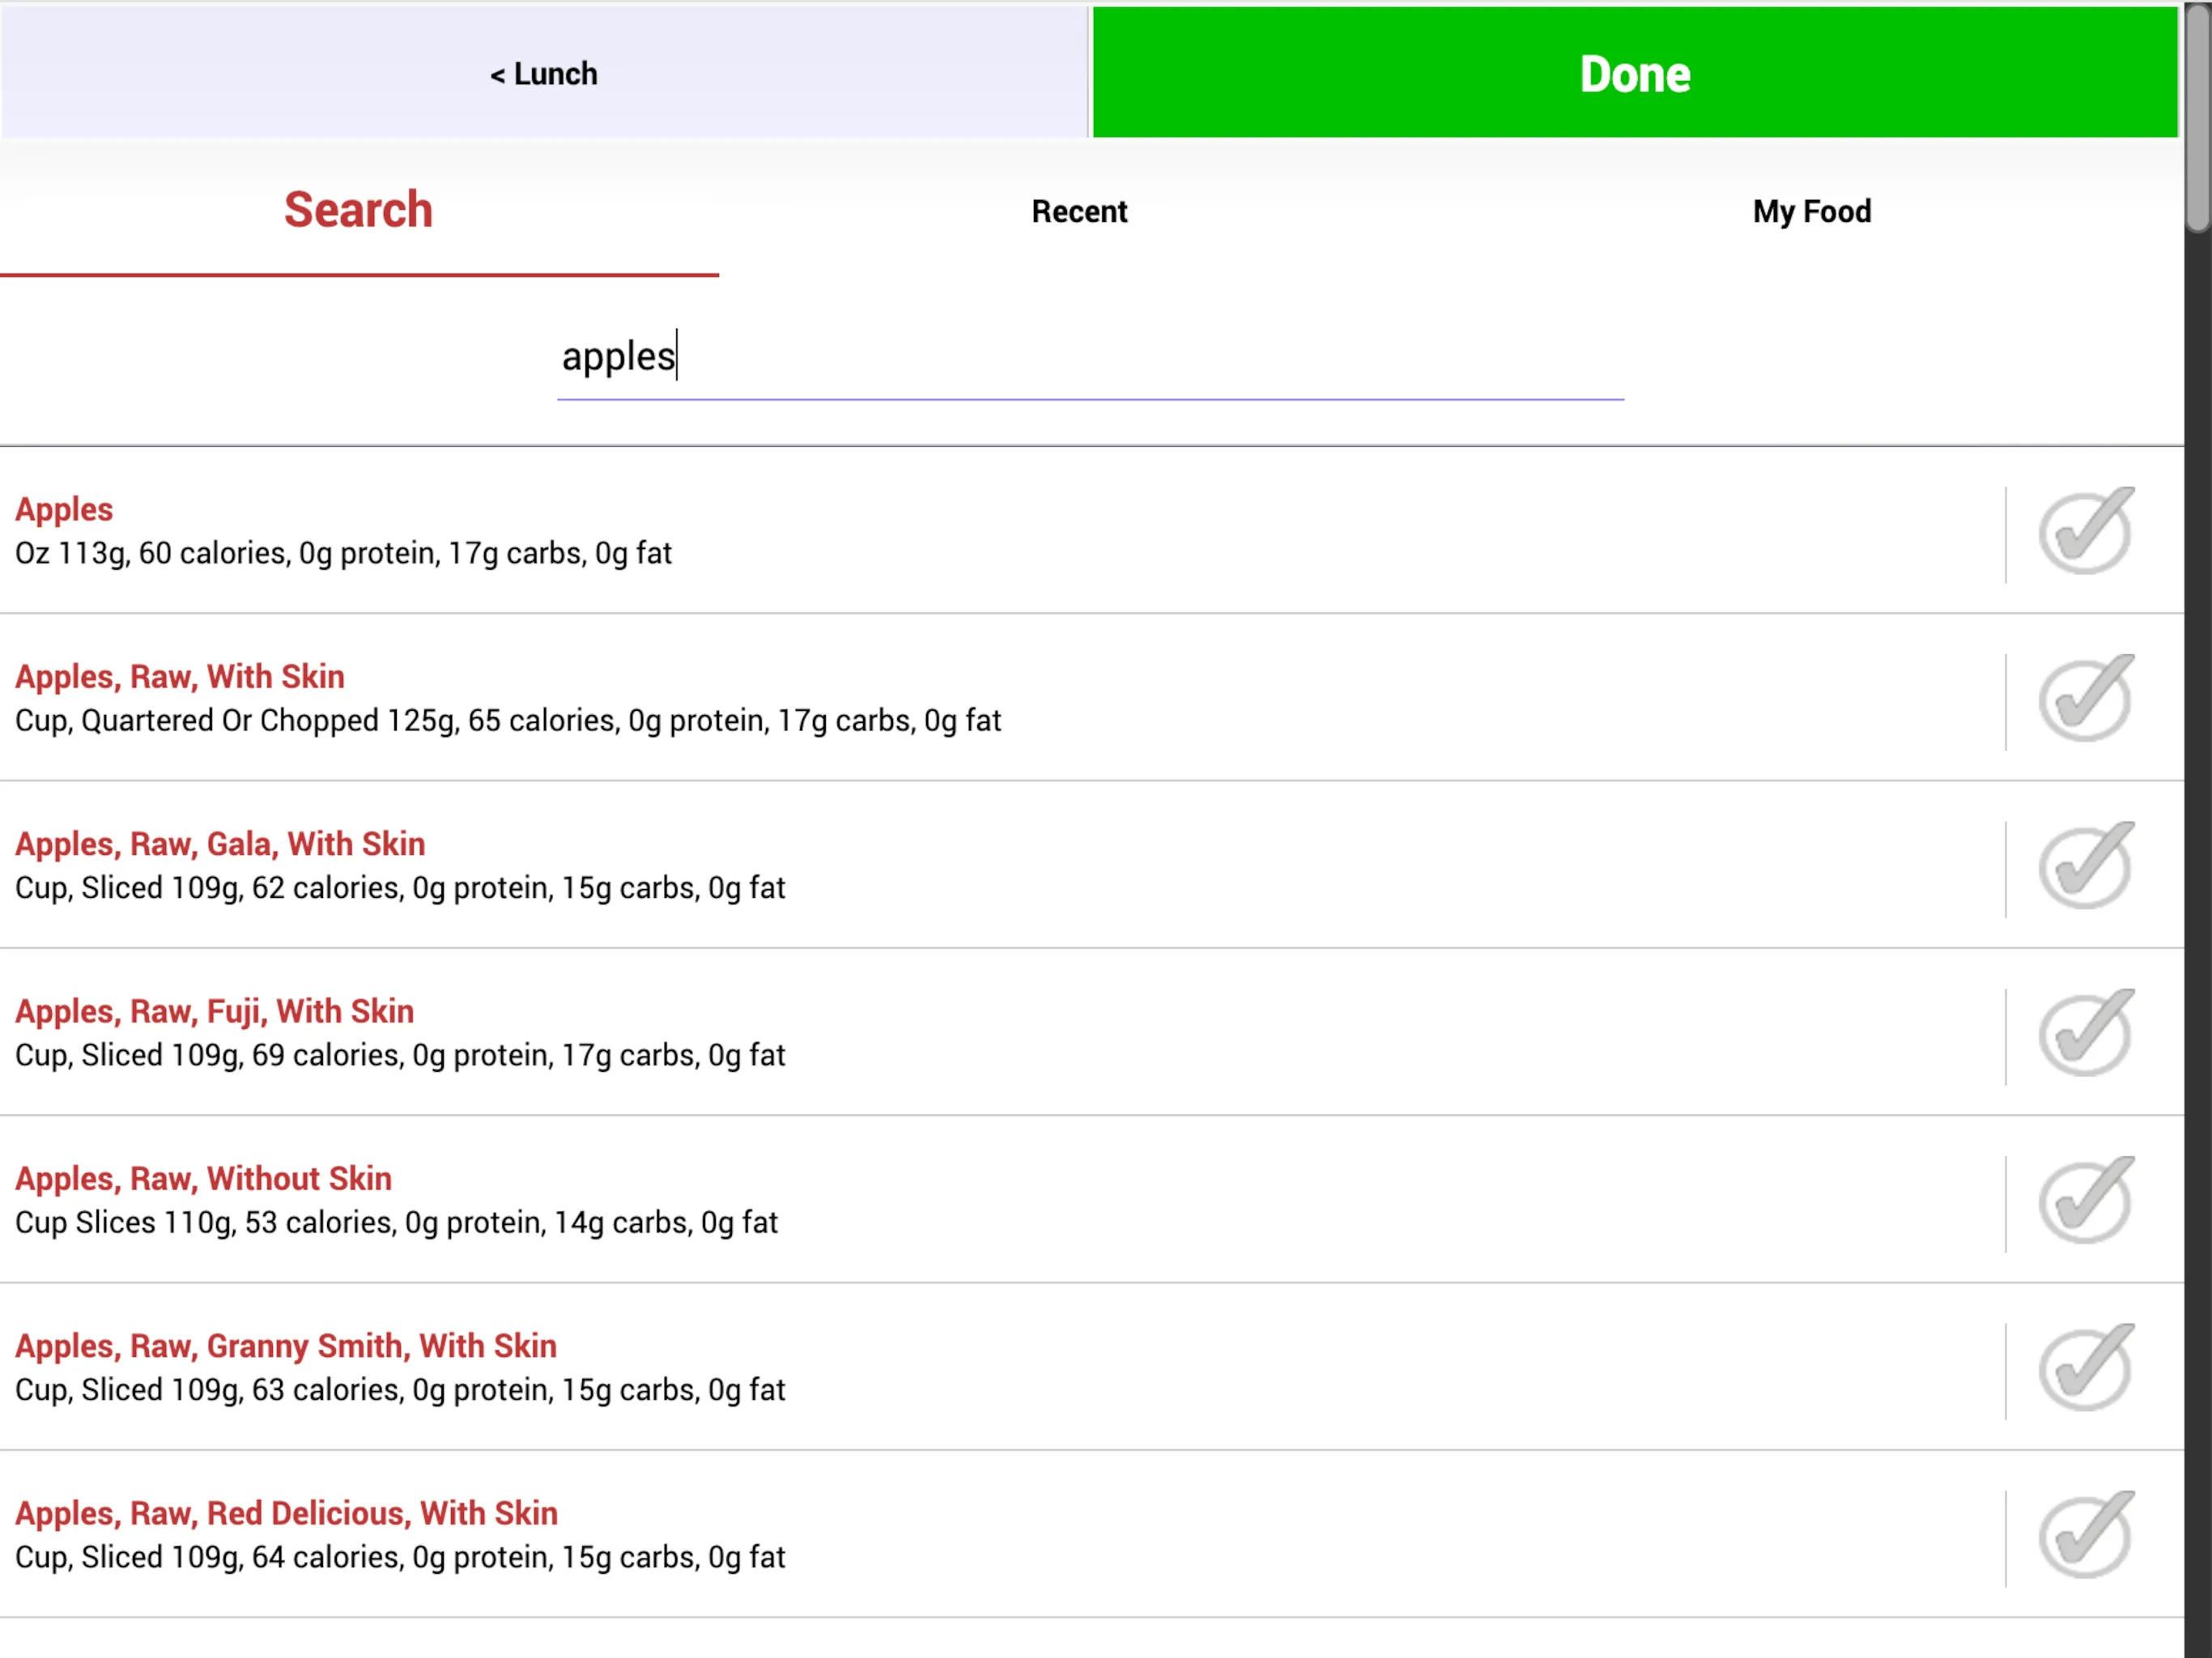This screenshot has height=1658, width=2212.
Task: Enable checkmark for Apples Raw Red Delicious
Action: [2085, 1534]
